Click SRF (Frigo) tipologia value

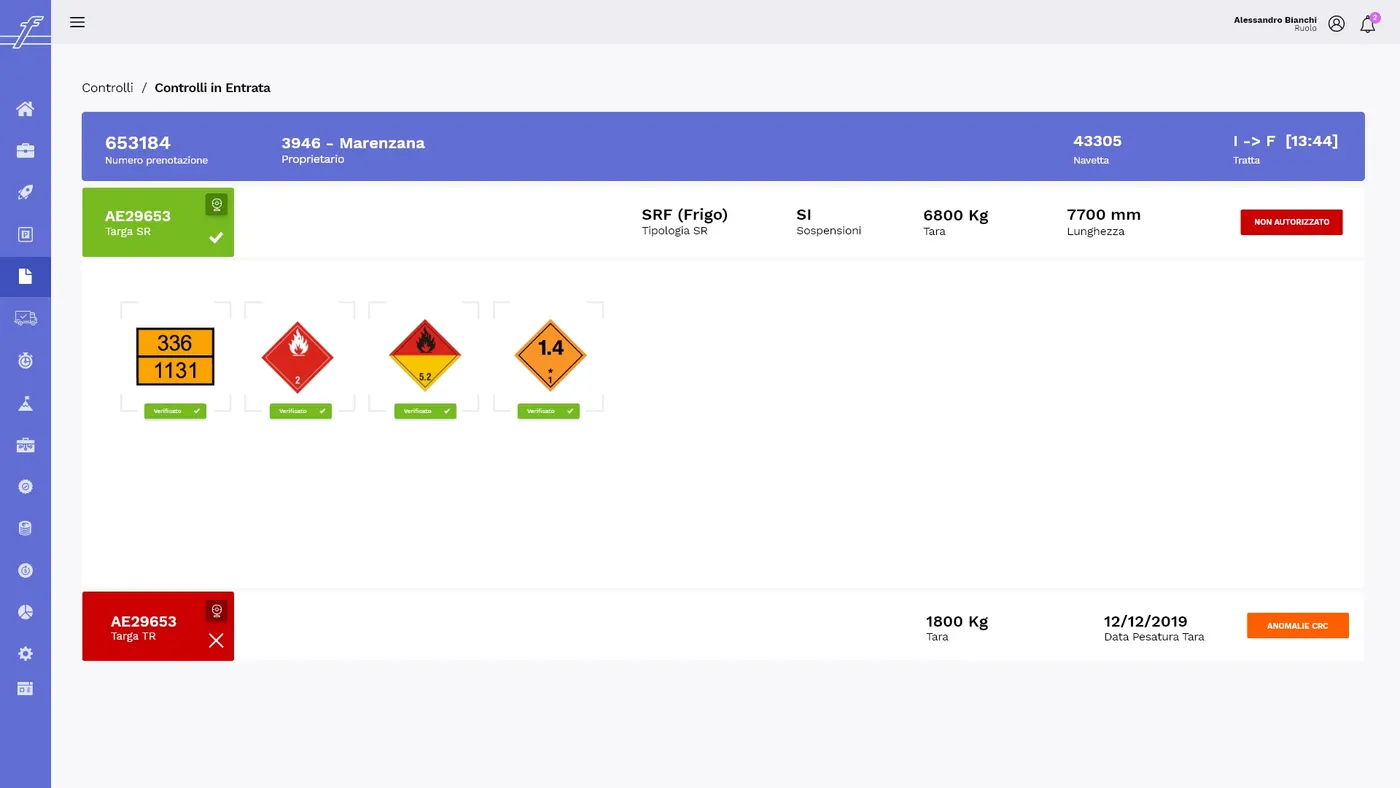(x=685, y=215)
